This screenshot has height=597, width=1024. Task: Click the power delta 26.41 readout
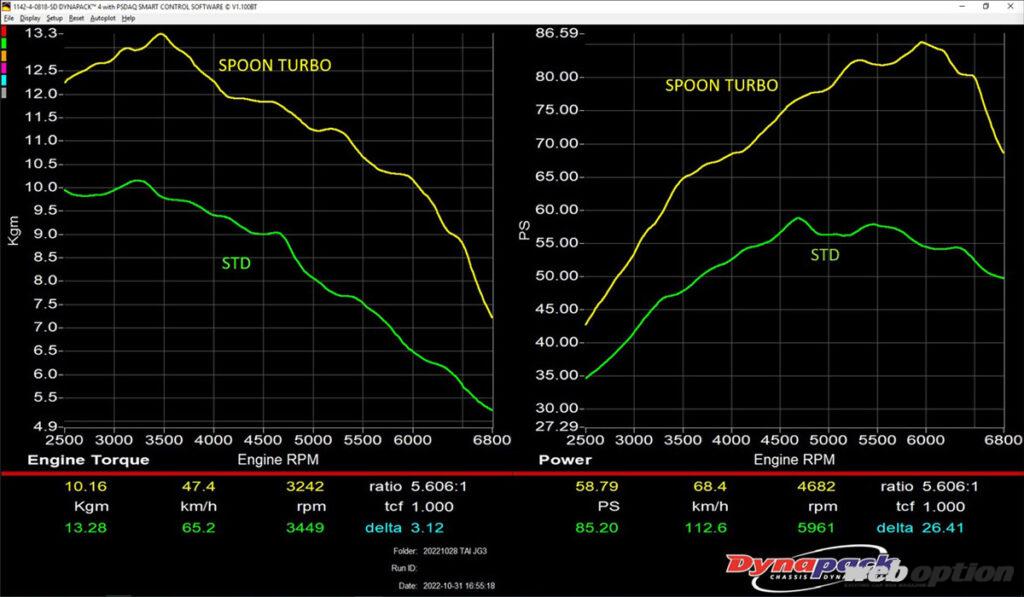click(920, 528)
